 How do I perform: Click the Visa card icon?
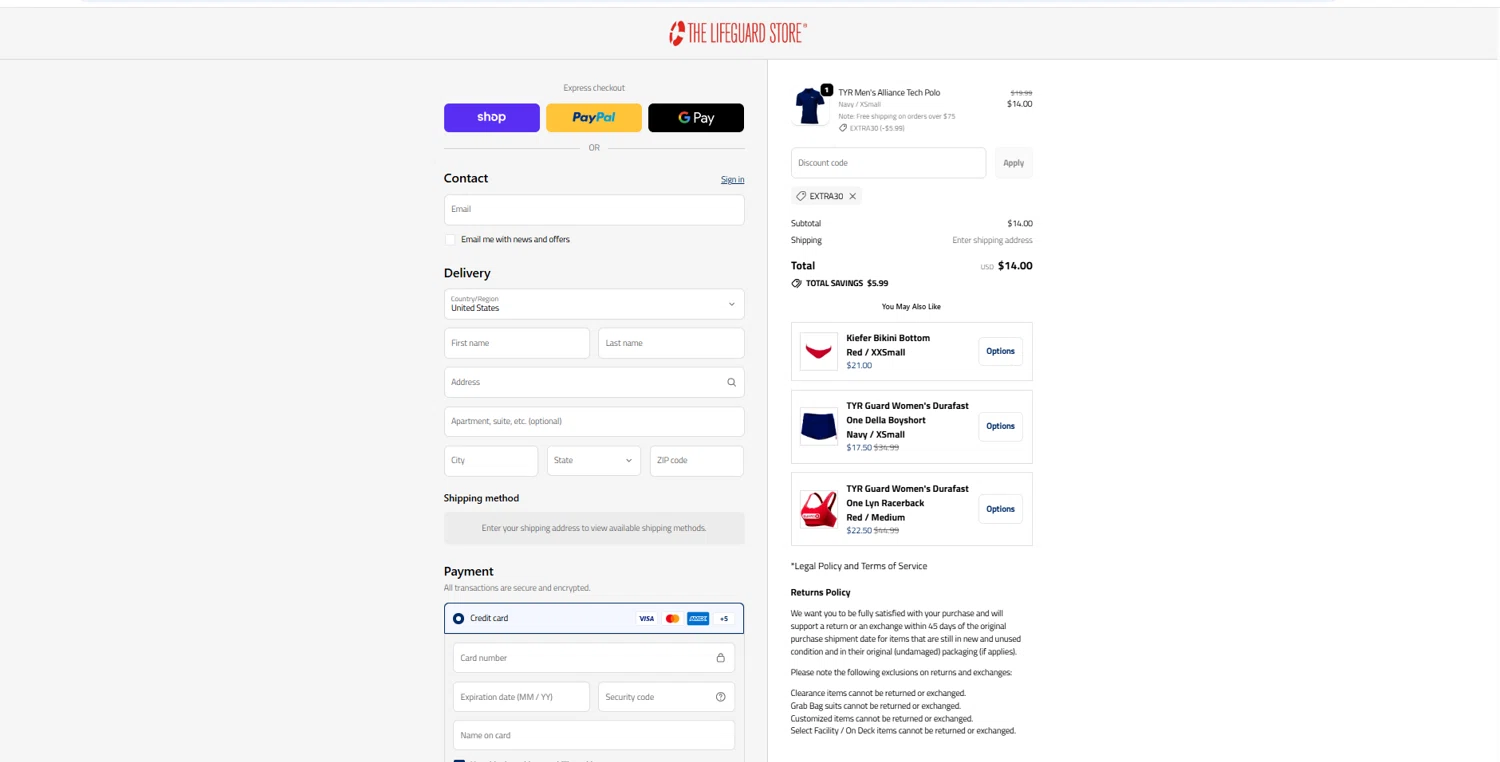[x=646, y=619]
